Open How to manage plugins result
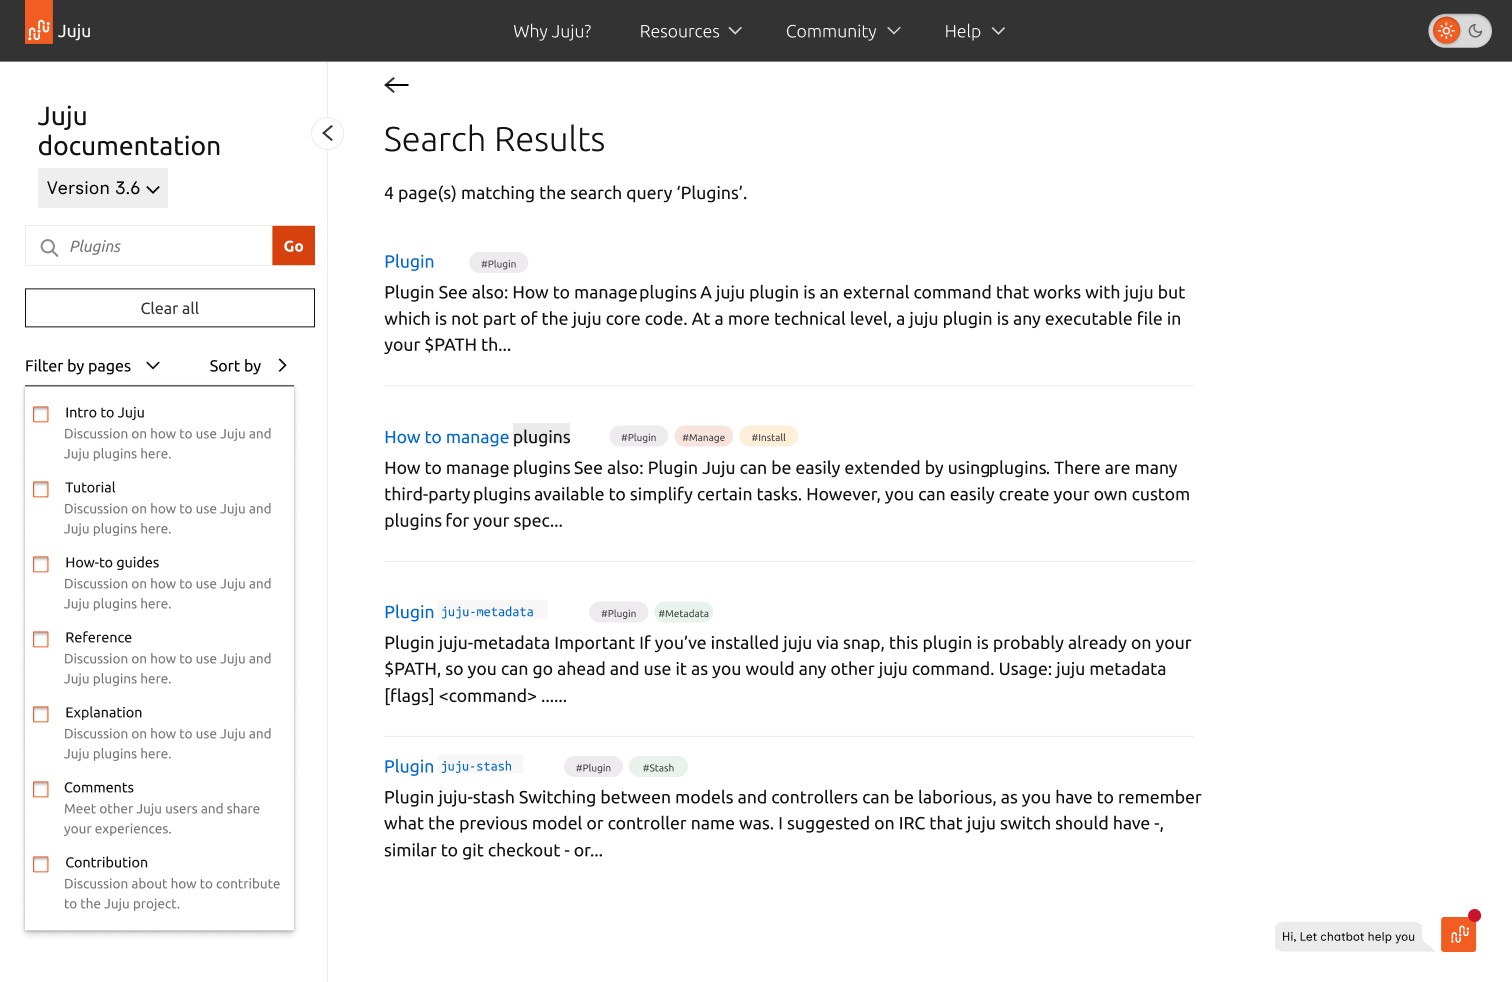This screenshot has height=982, width=1512. 477,437
